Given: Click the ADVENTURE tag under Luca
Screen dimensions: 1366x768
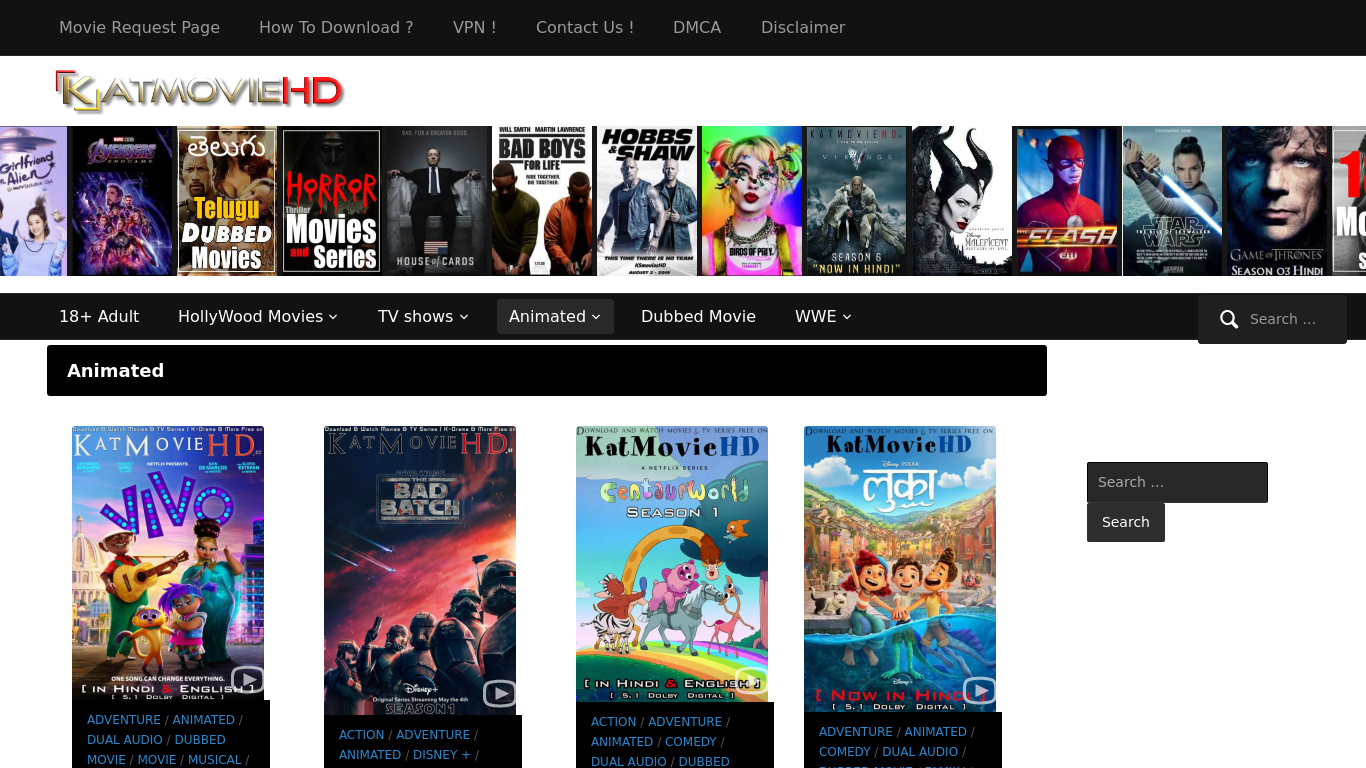Looking at the screenshot, I should click(x=856, y=732).
